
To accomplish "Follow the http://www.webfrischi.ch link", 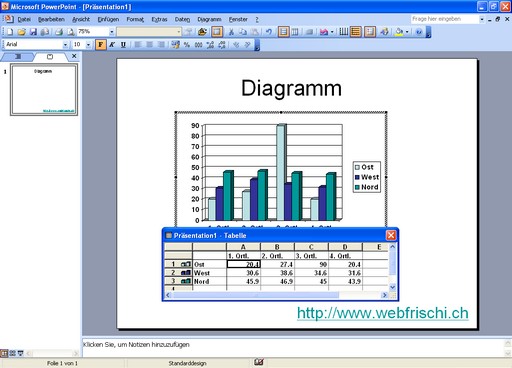I will (383, 313).
